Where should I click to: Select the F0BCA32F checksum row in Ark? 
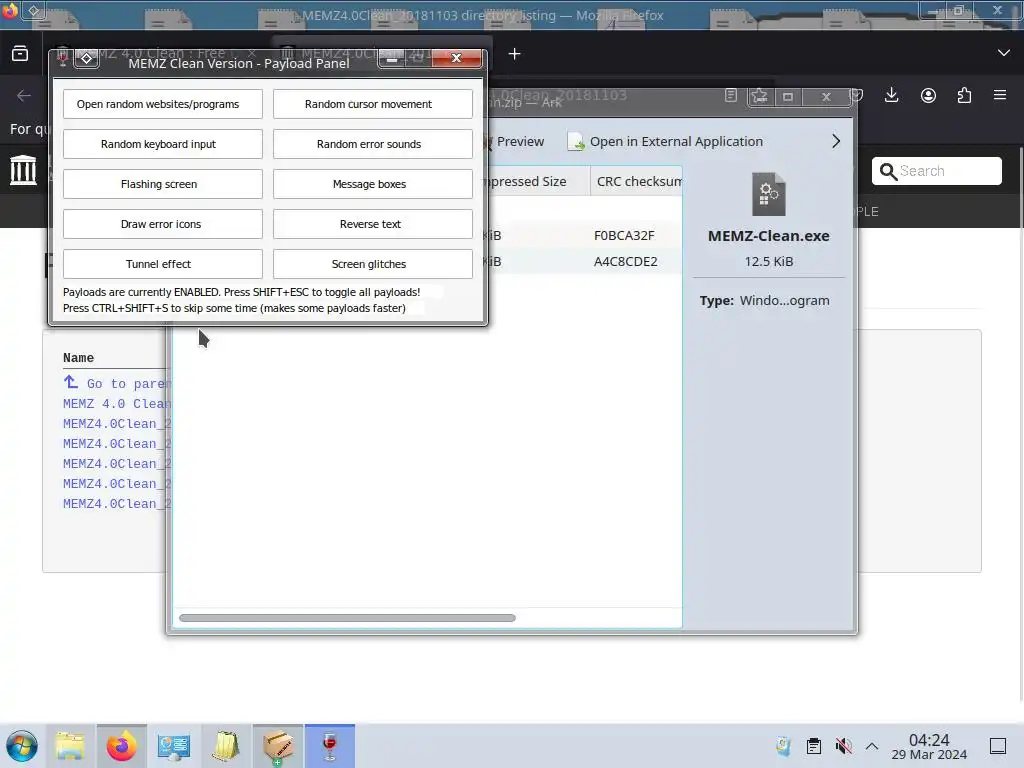[584, 235]
